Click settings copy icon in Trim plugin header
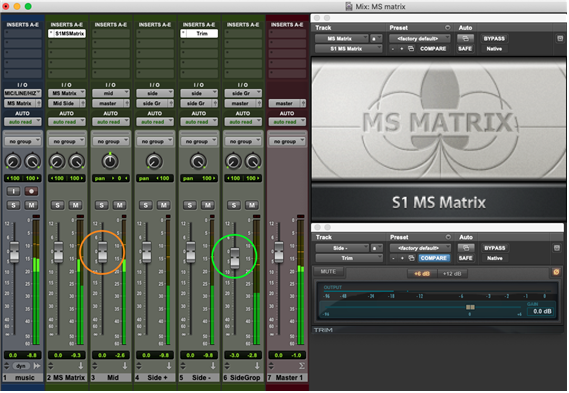The image size is (569, 393). (x=412, y=258)
